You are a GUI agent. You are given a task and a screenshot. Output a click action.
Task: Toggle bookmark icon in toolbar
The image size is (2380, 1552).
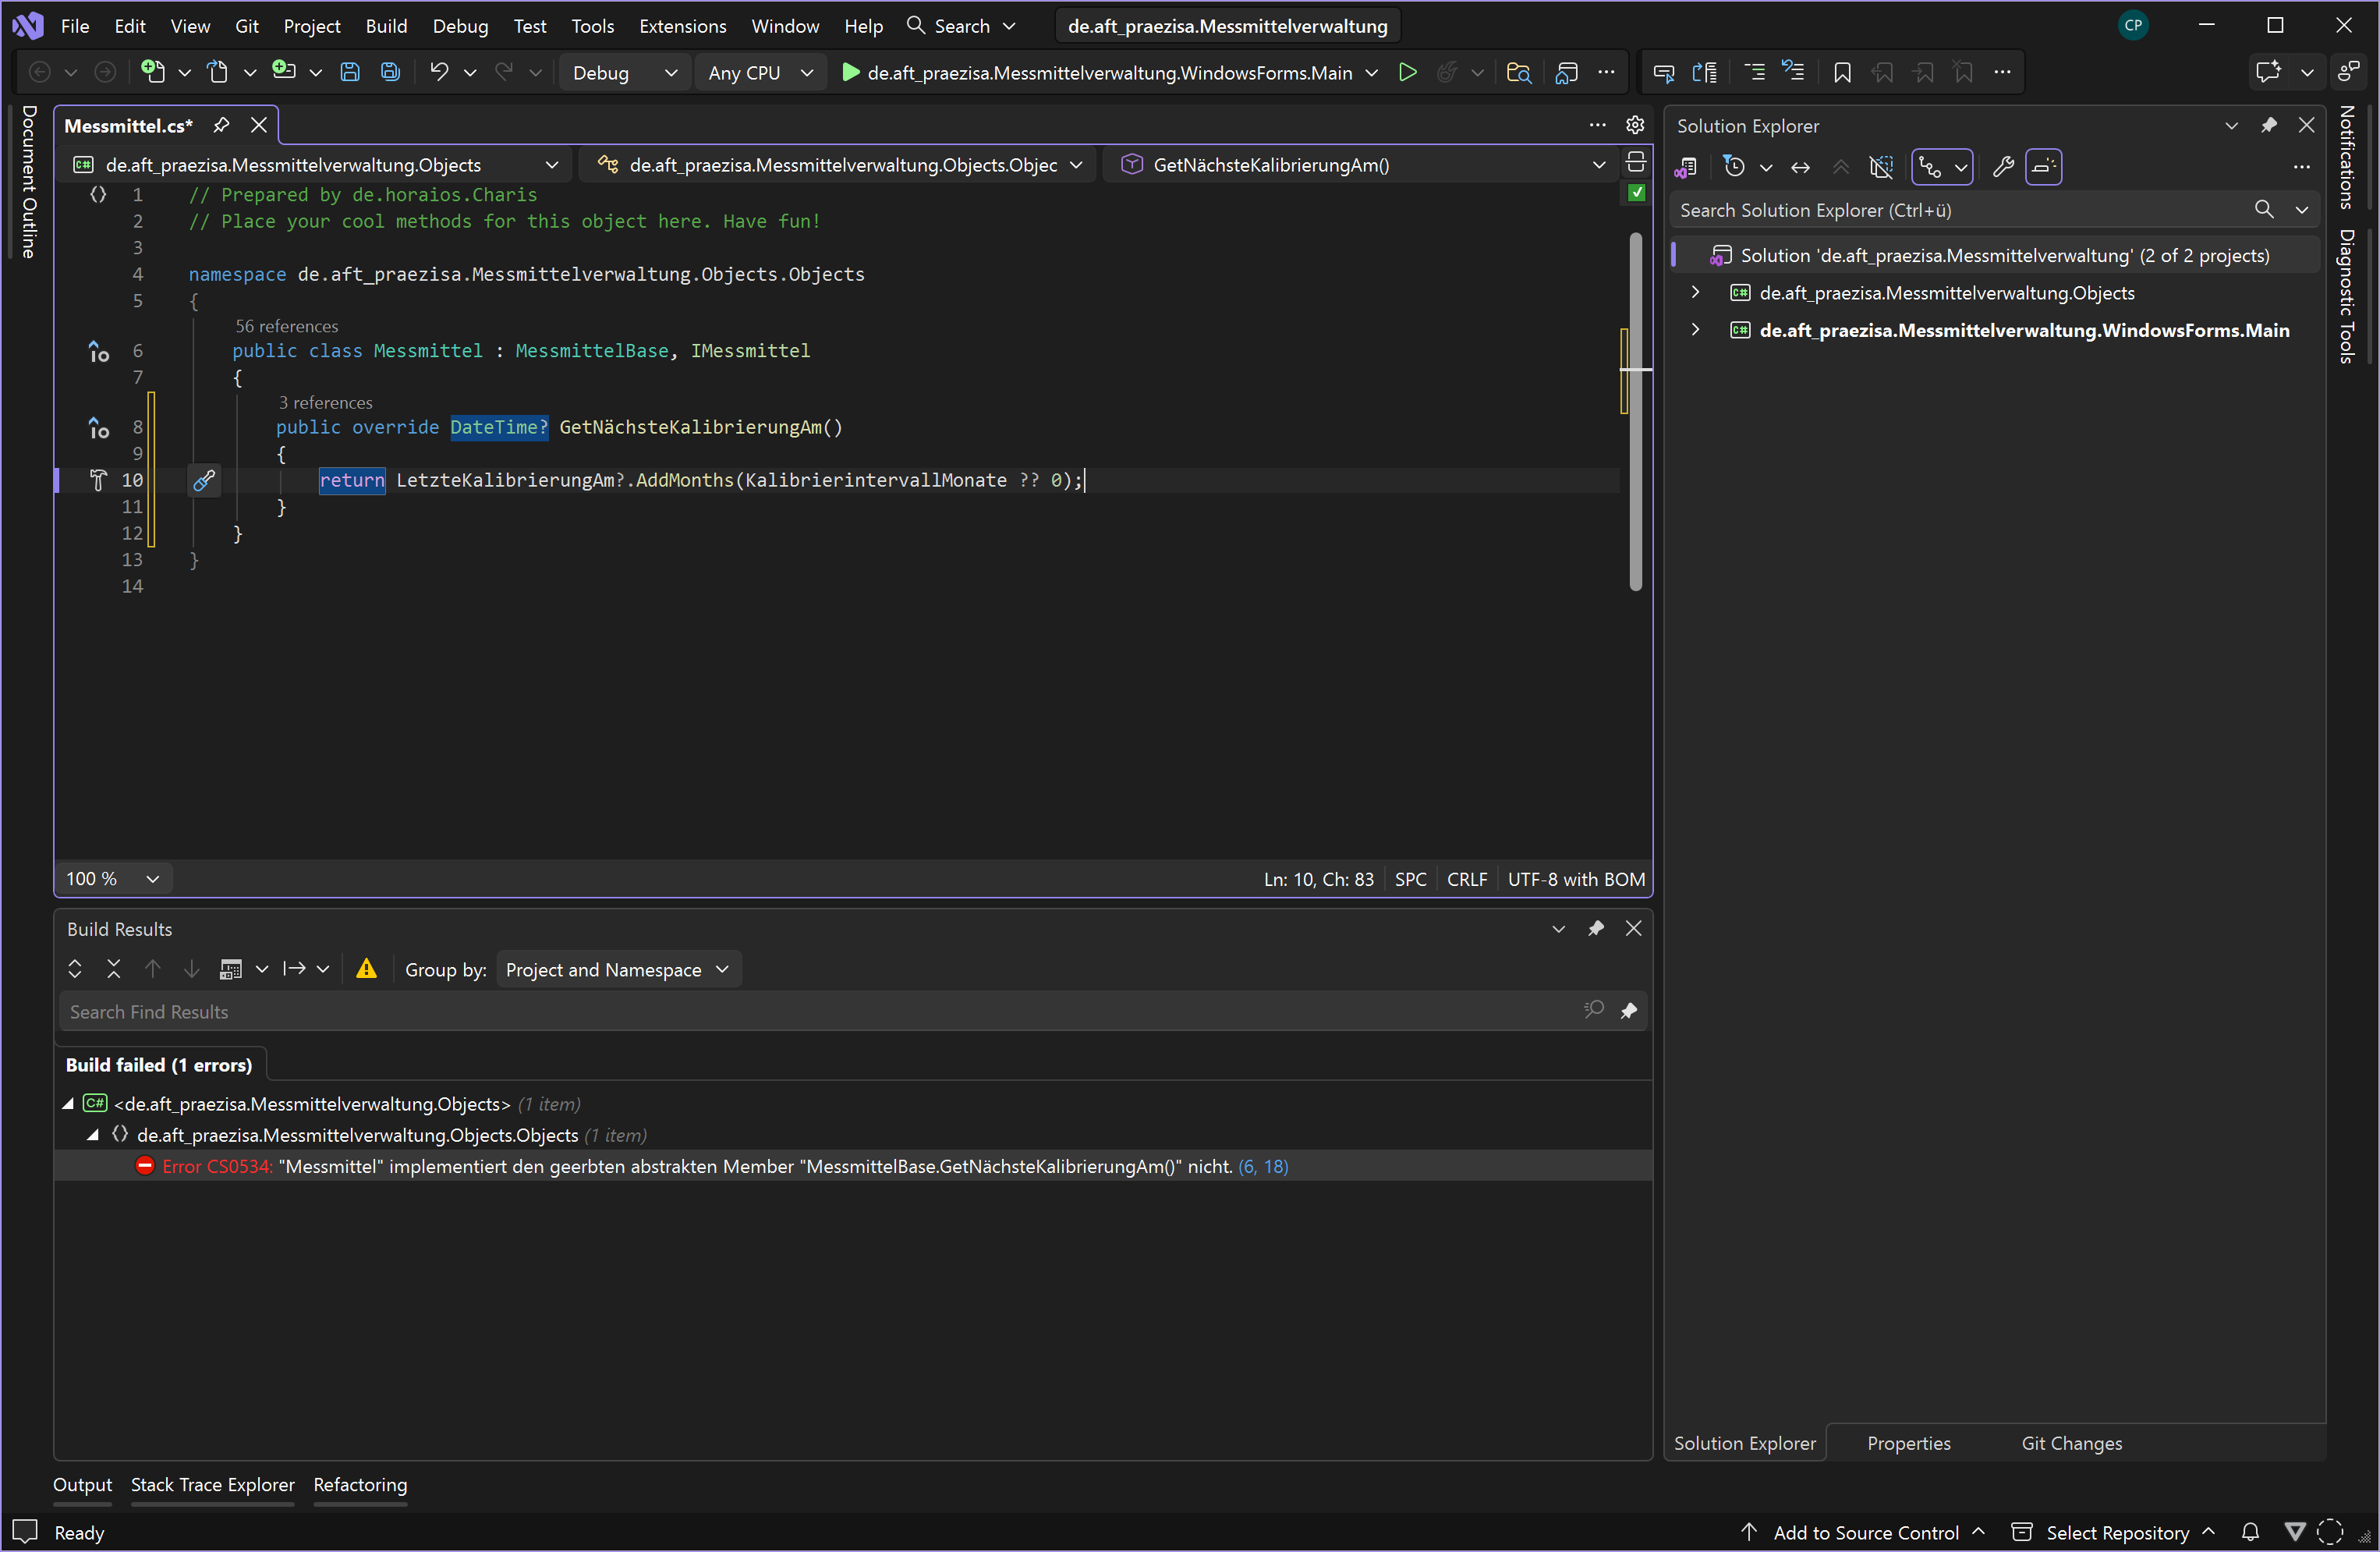1842,72
